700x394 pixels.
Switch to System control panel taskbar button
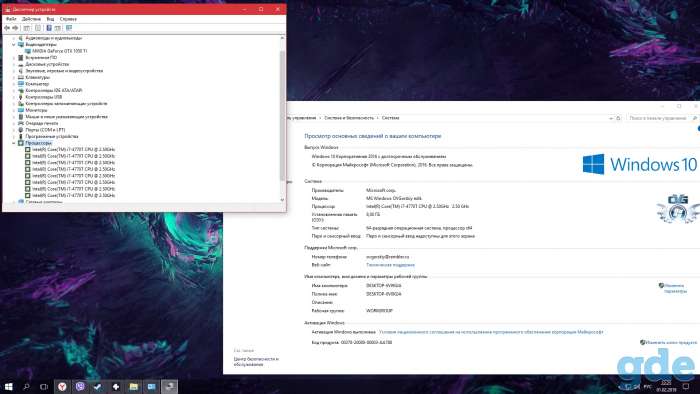point(151,386)
